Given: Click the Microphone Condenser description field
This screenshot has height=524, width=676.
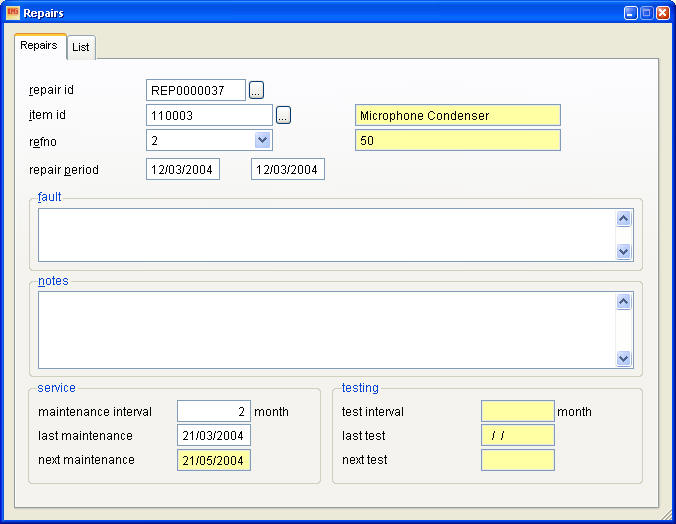Looking at the screenshot, I should pyautogui.click(x=458, y=115).
